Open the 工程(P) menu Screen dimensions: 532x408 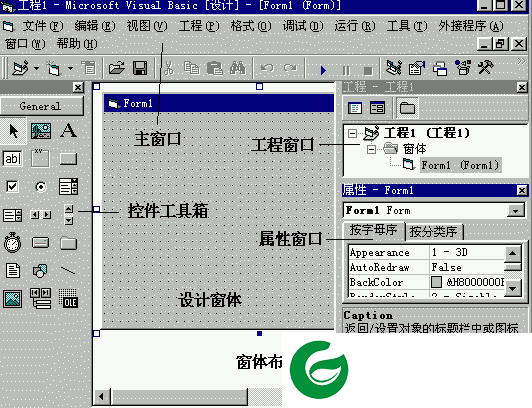[x=199, y=26]
